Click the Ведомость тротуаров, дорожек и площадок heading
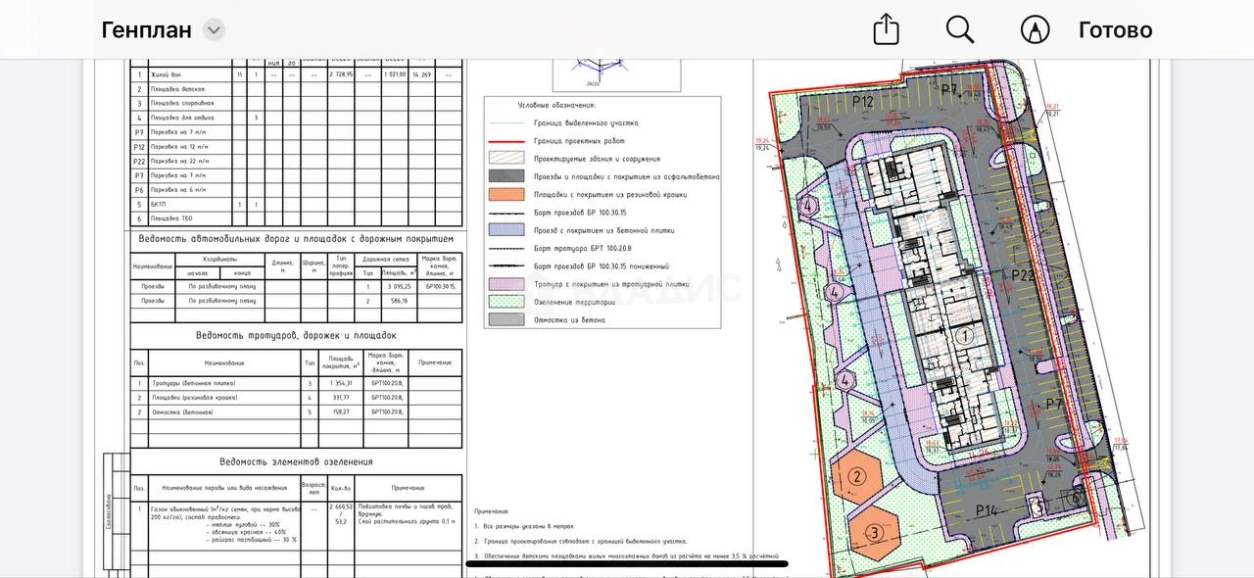Image resolution: width=1254 pixels, height=578 pixels. coord(296,336)
